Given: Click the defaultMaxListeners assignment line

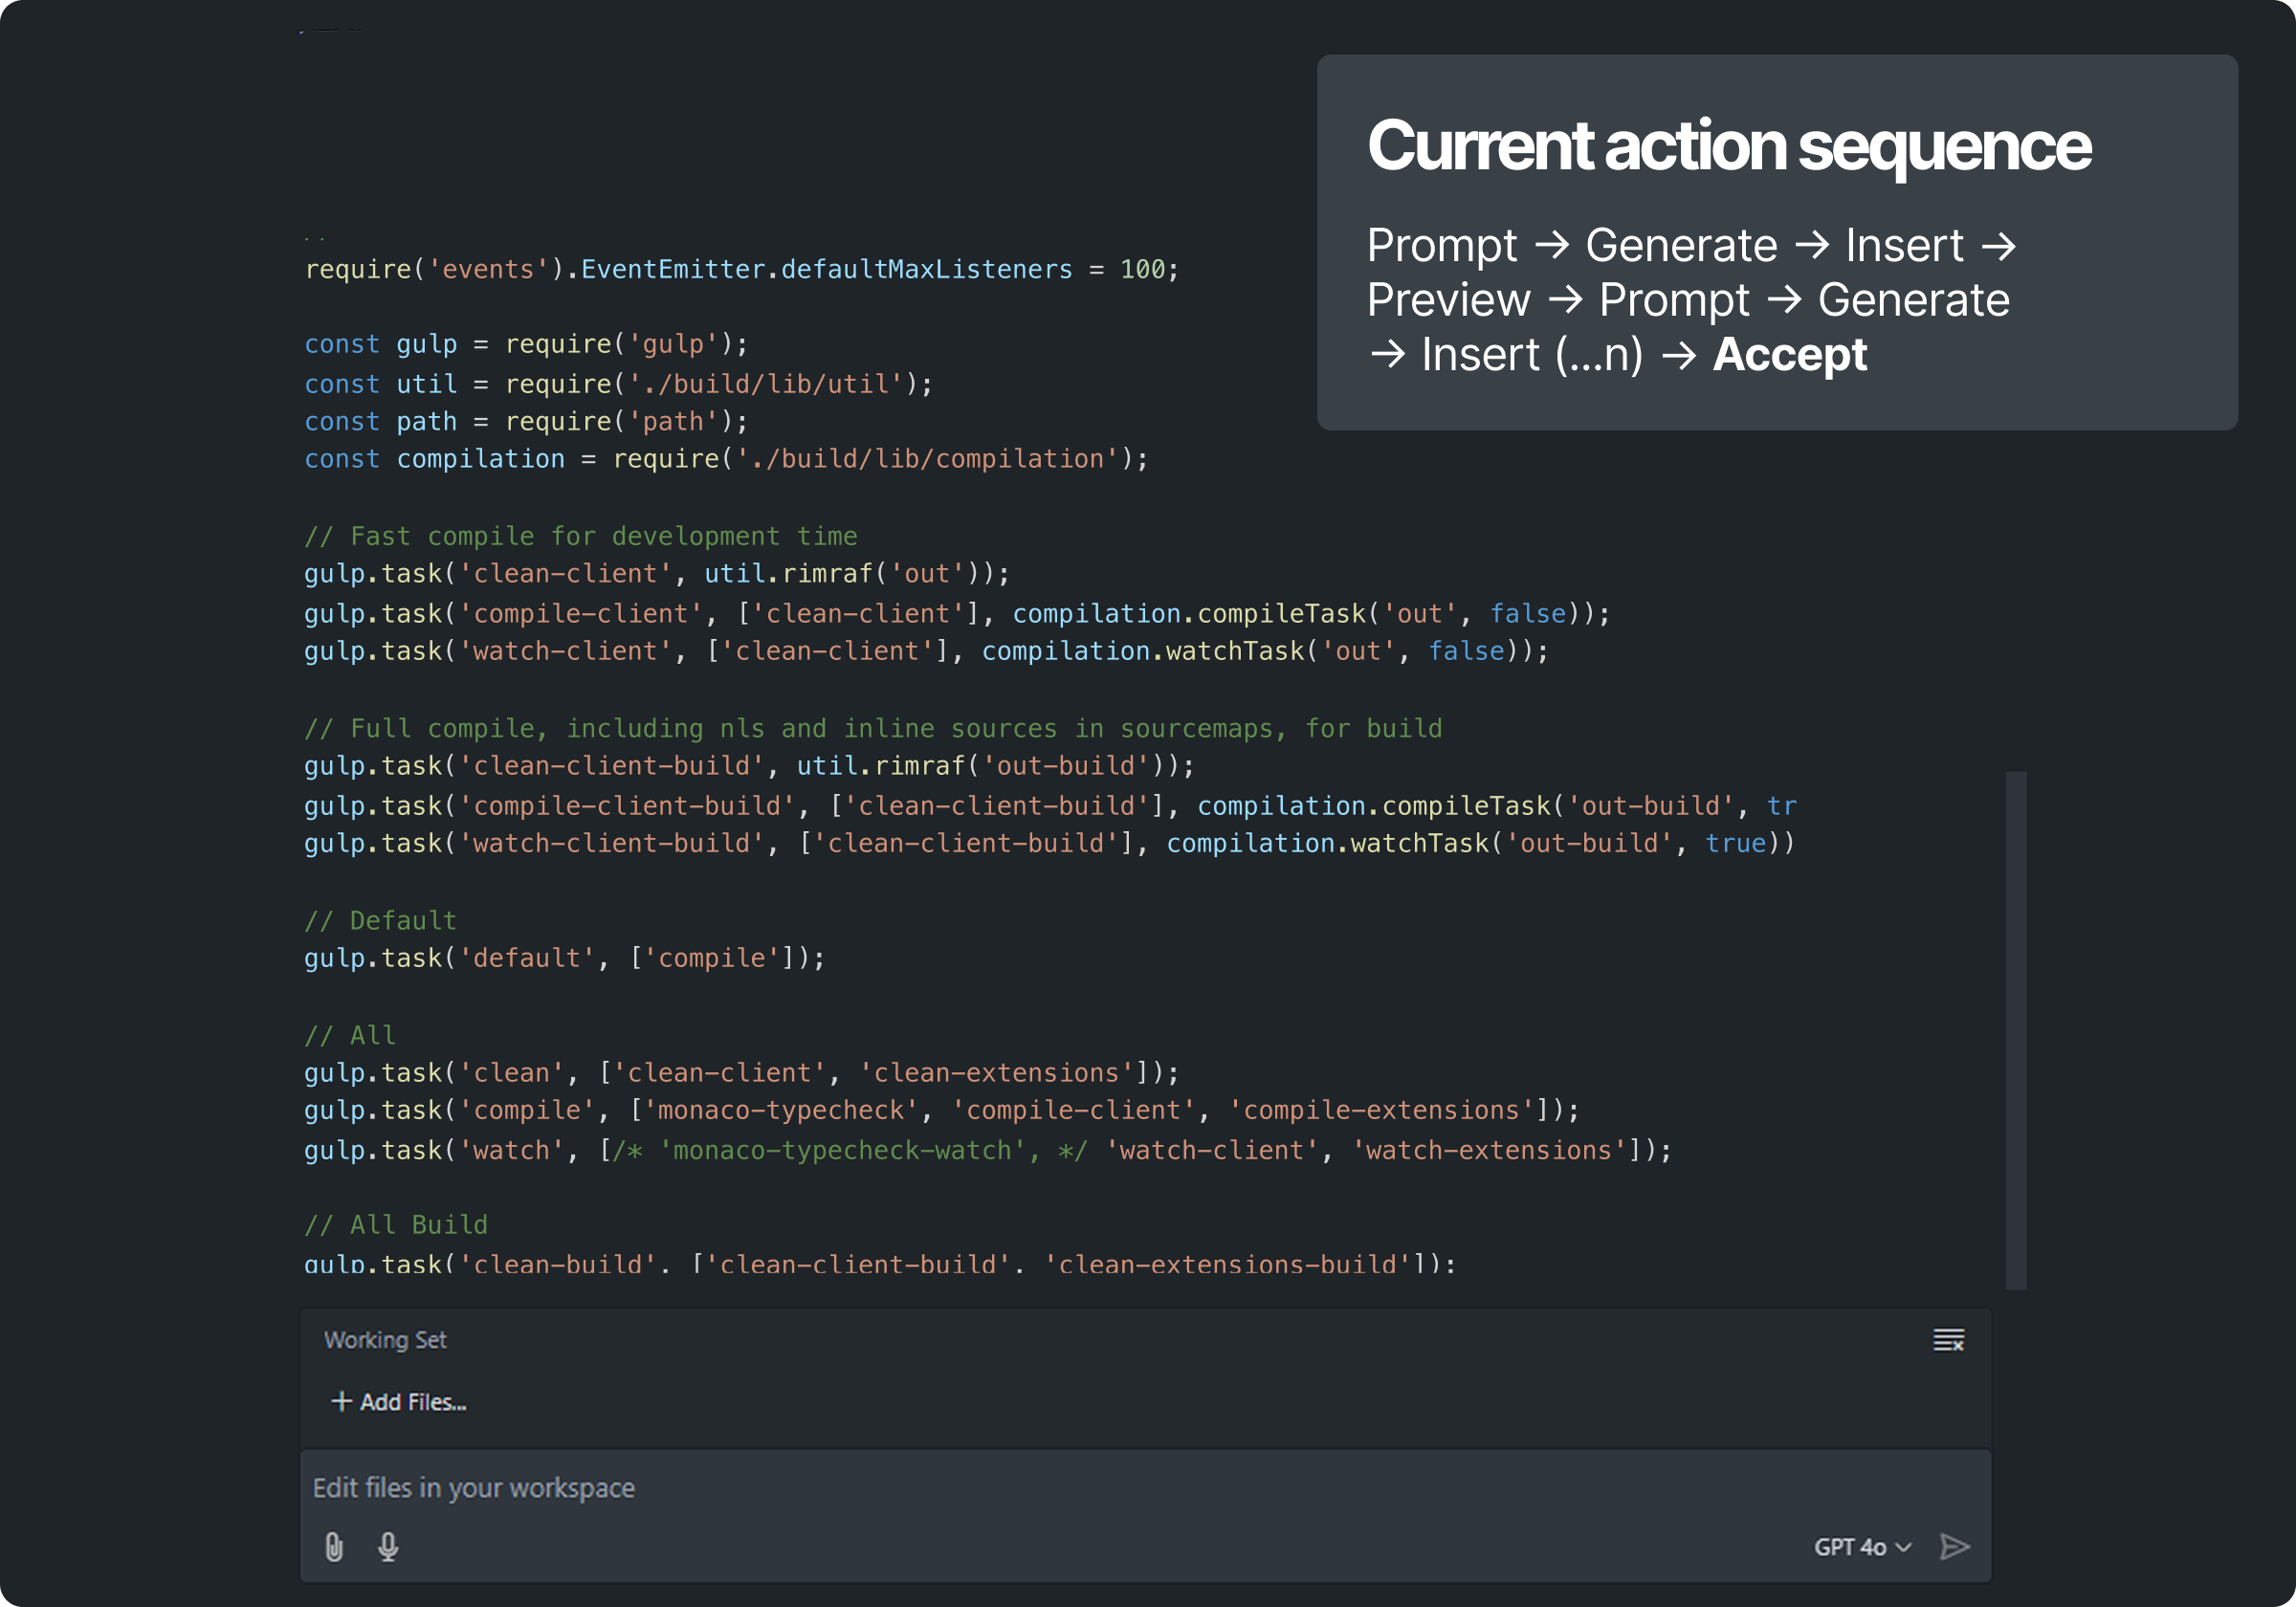Looking at the screenshot, I should (740, 268).
